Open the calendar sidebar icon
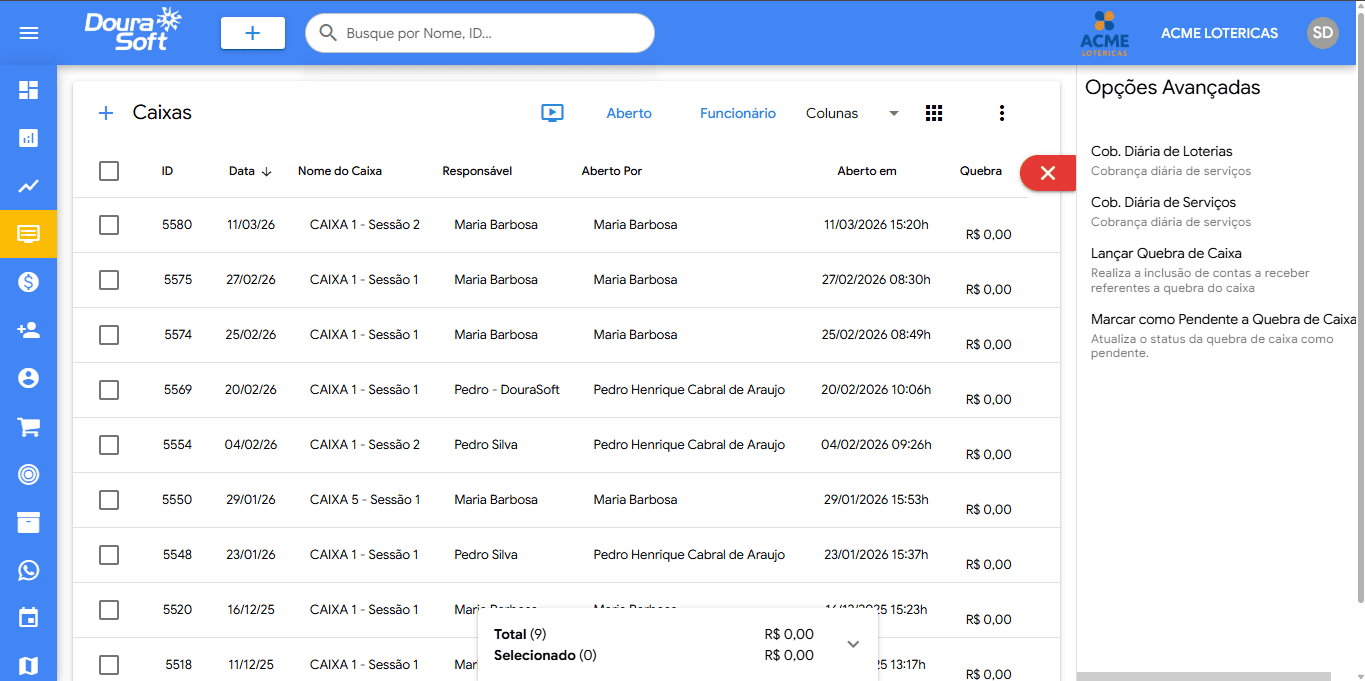 29,618
